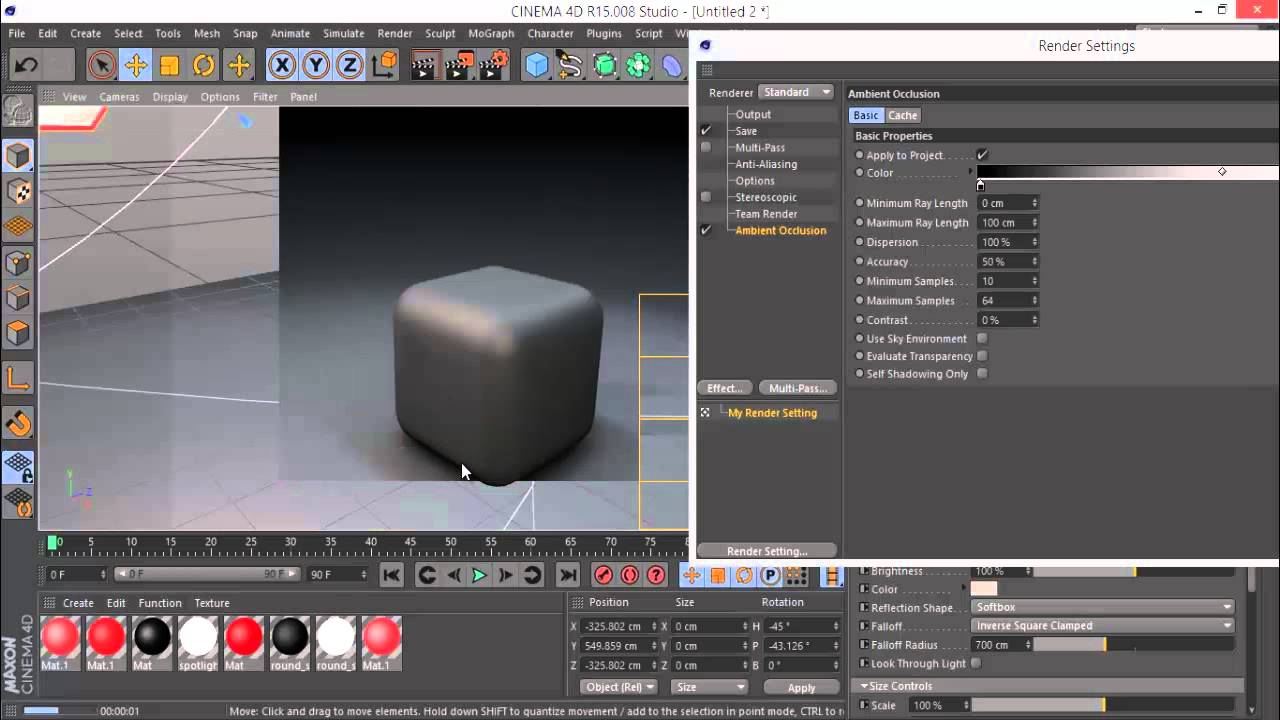Open the Reflection Shape Softbox dropdown

click(x=1103, y=607)
